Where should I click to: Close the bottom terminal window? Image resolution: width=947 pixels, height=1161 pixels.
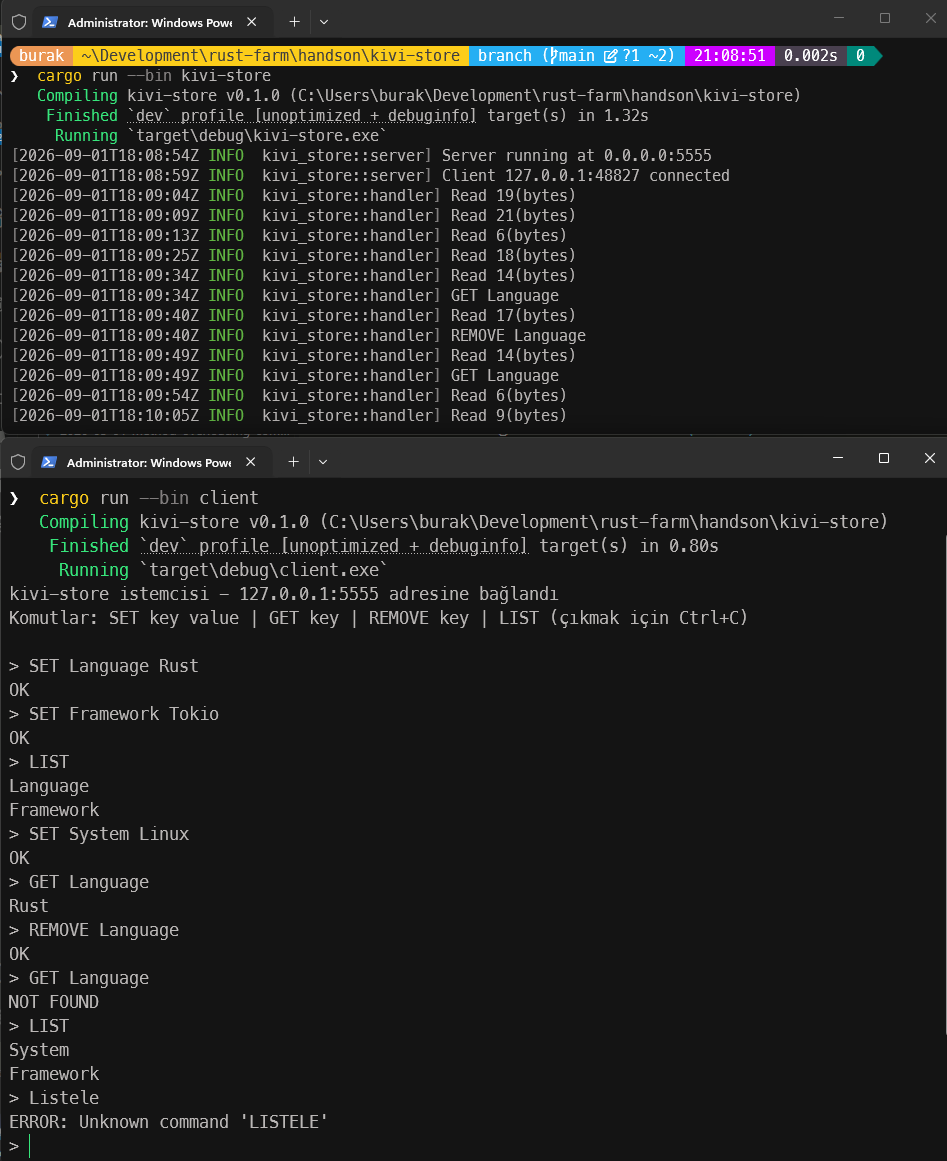click(930, 458)
